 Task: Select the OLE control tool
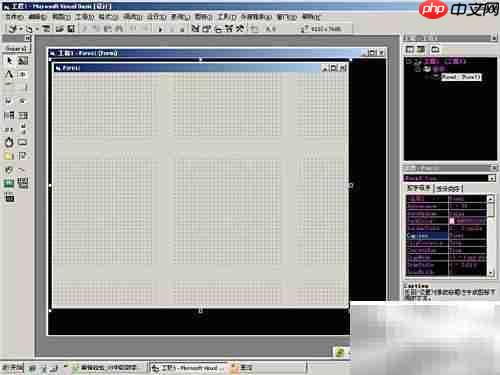coord(9,197)
